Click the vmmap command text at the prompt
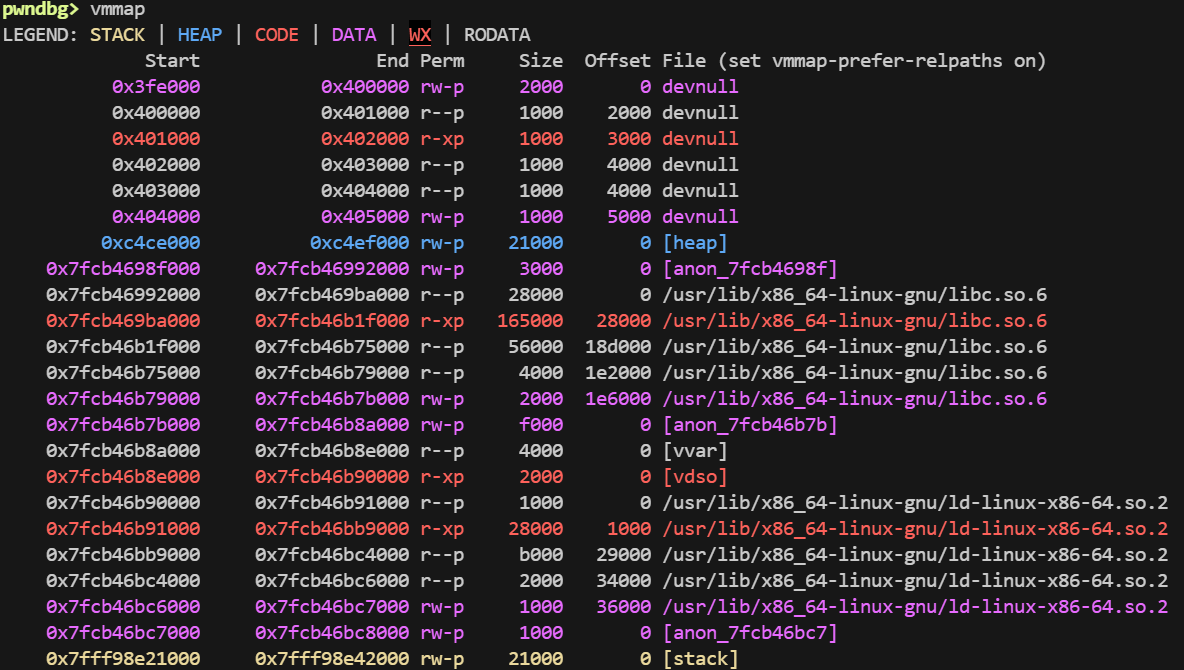The width and height of the screenshot is (1184, 670). tap(117, 9)
